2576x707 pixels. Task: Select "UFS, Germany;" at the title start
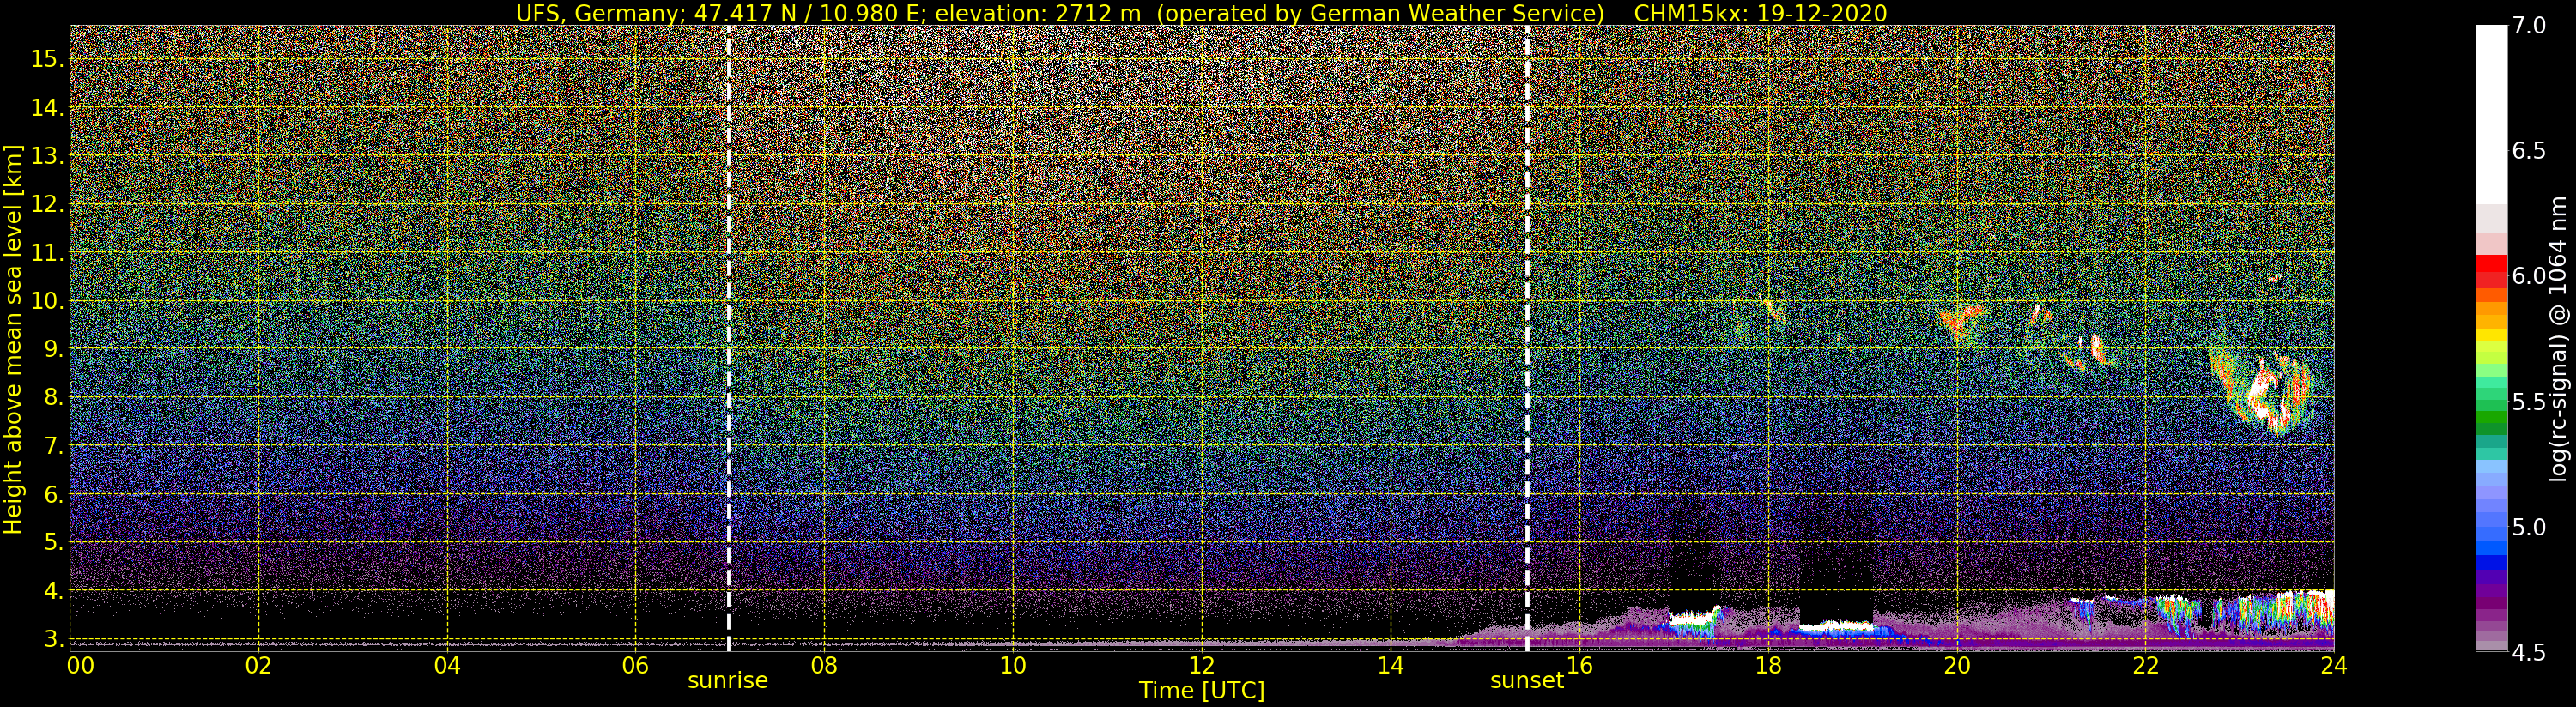601,13
